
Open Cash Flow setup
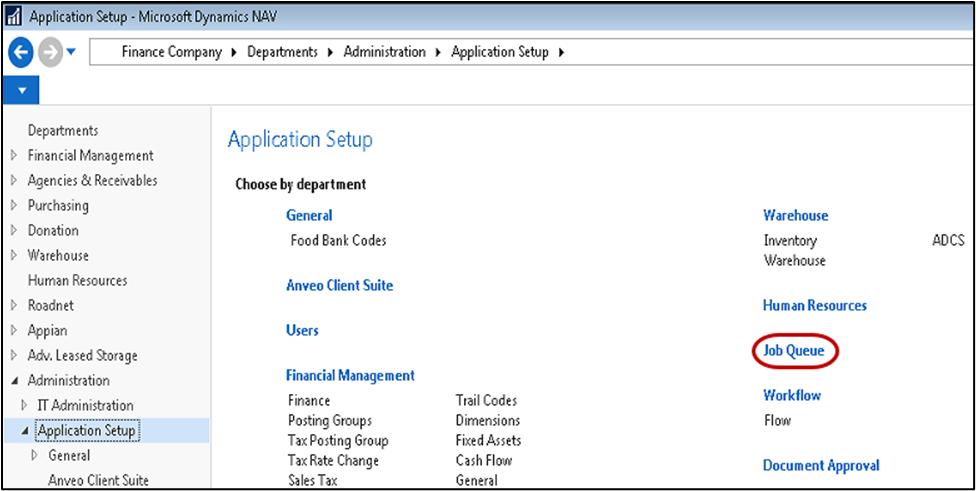pyautogui.click(x=484, y=461)
